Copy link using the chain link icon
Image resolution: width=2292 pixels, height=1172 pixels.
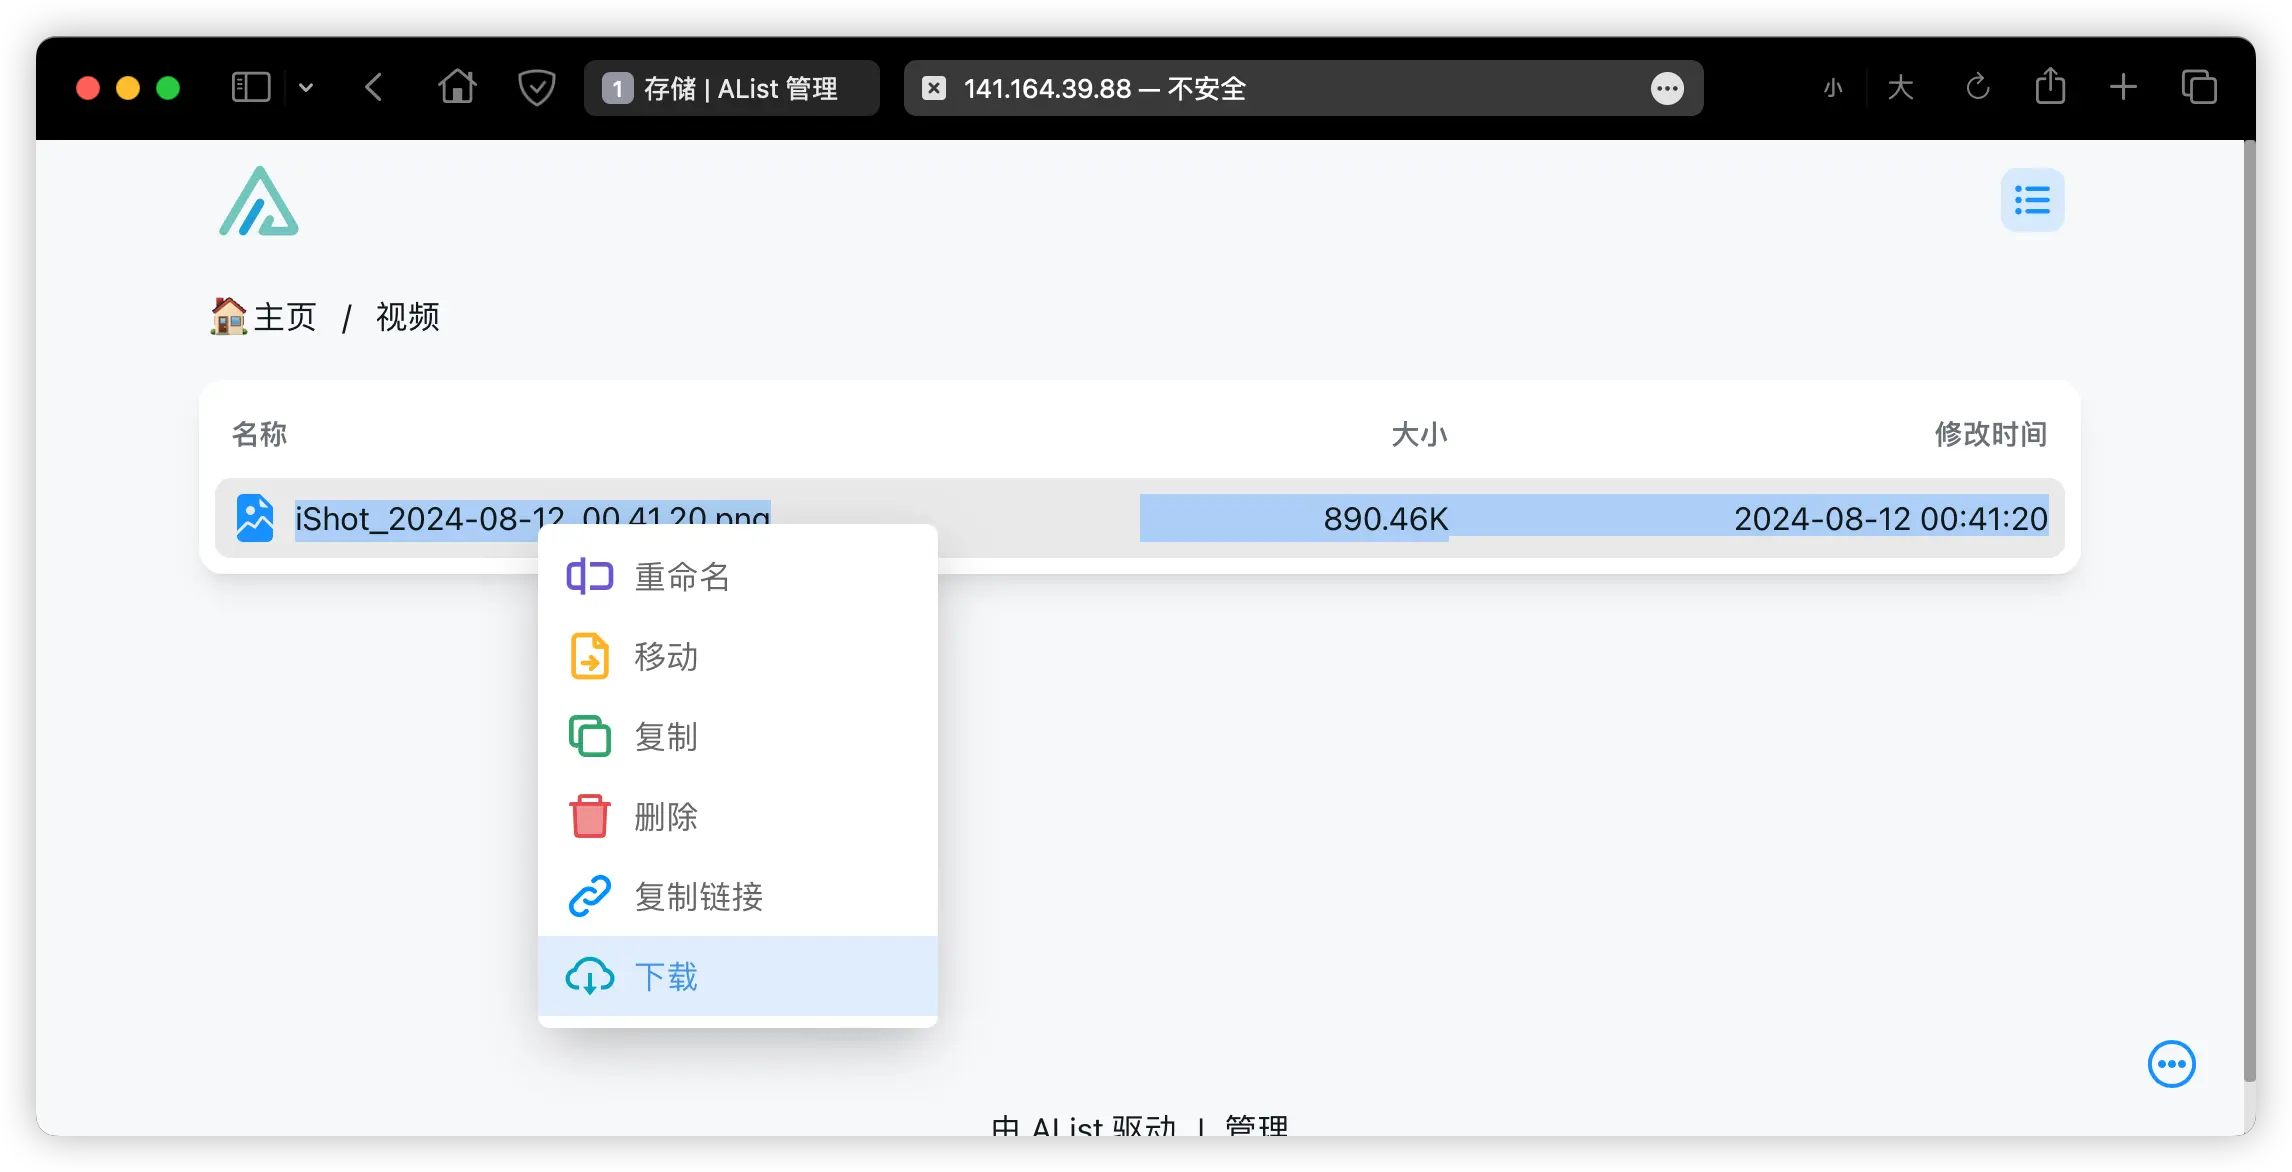590,896
